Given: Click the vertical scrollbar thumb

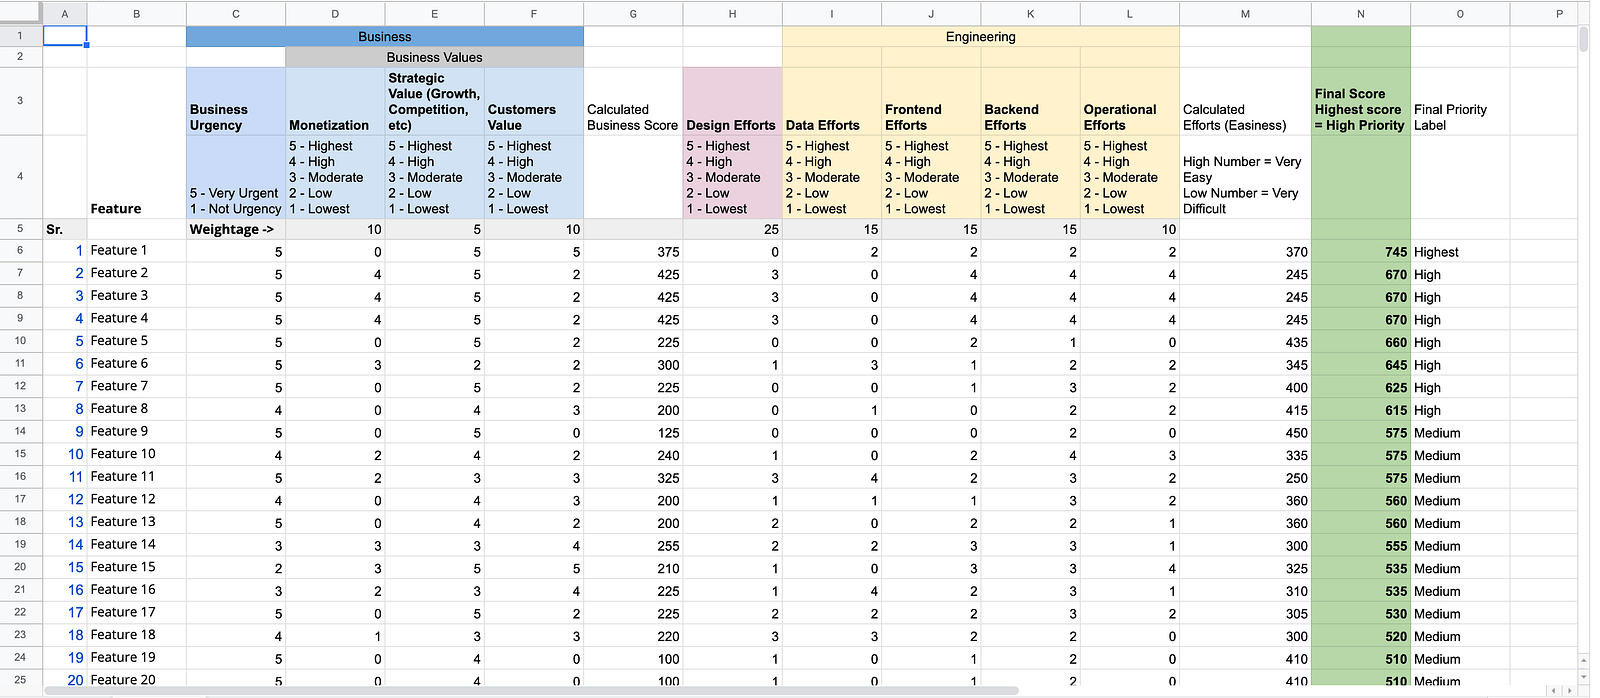Looking at the screenshot, I should [x=1583, y=39].
